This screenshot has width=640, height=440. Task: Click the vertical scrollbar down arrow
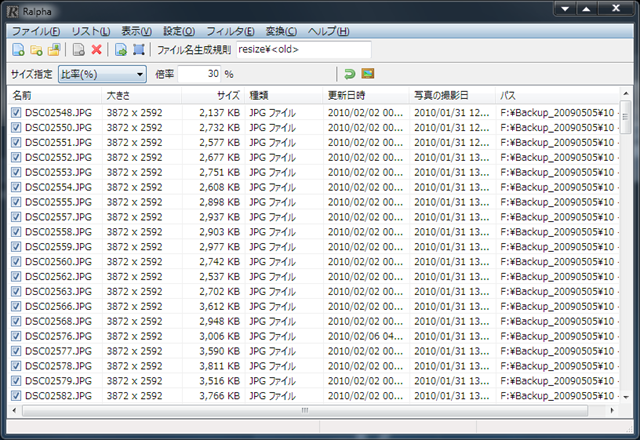[x=626, y=397]
